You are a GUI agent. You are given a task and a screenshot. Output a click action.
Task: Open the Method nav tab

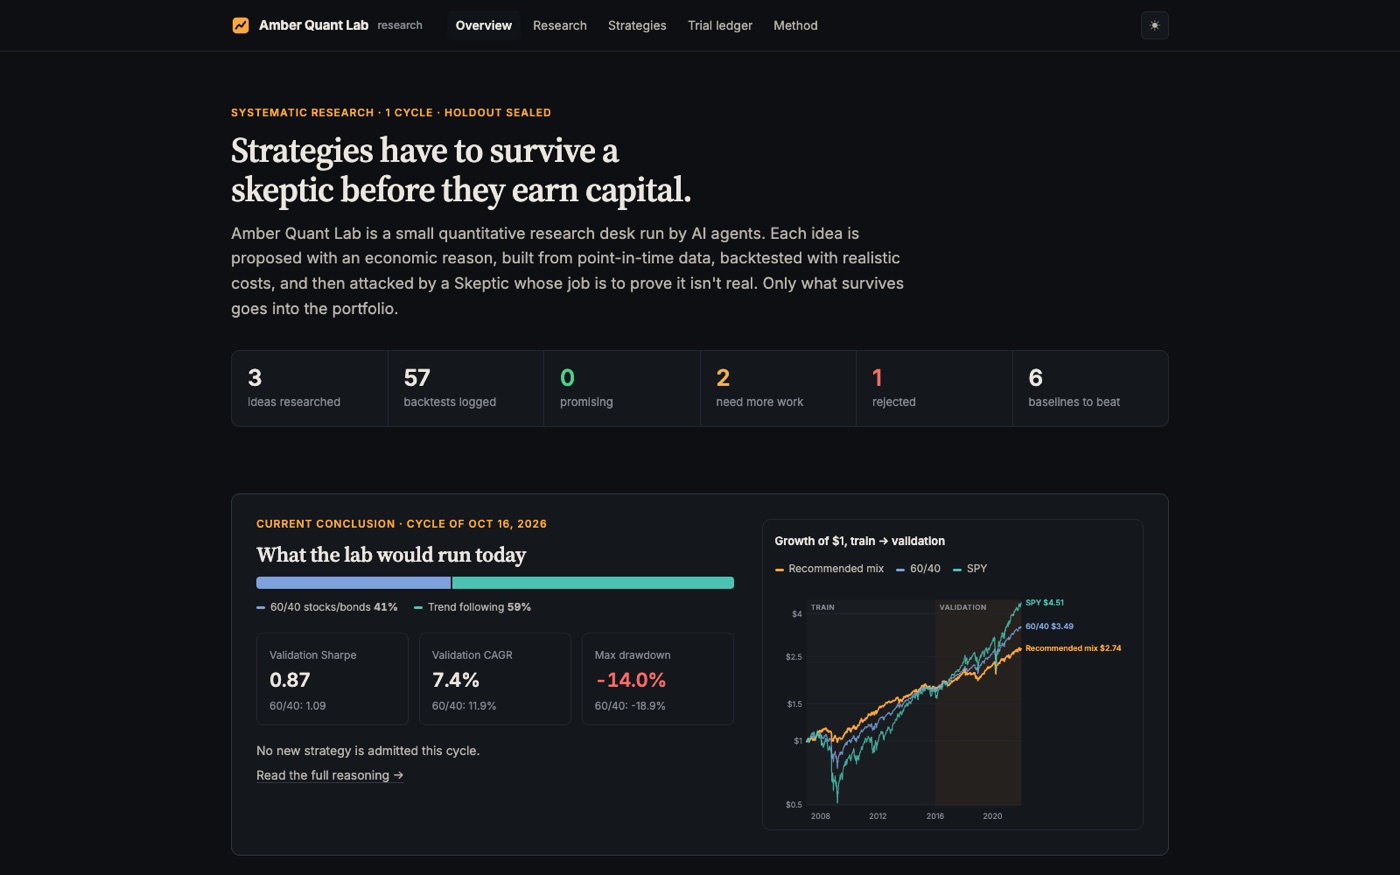coord(795,25)
